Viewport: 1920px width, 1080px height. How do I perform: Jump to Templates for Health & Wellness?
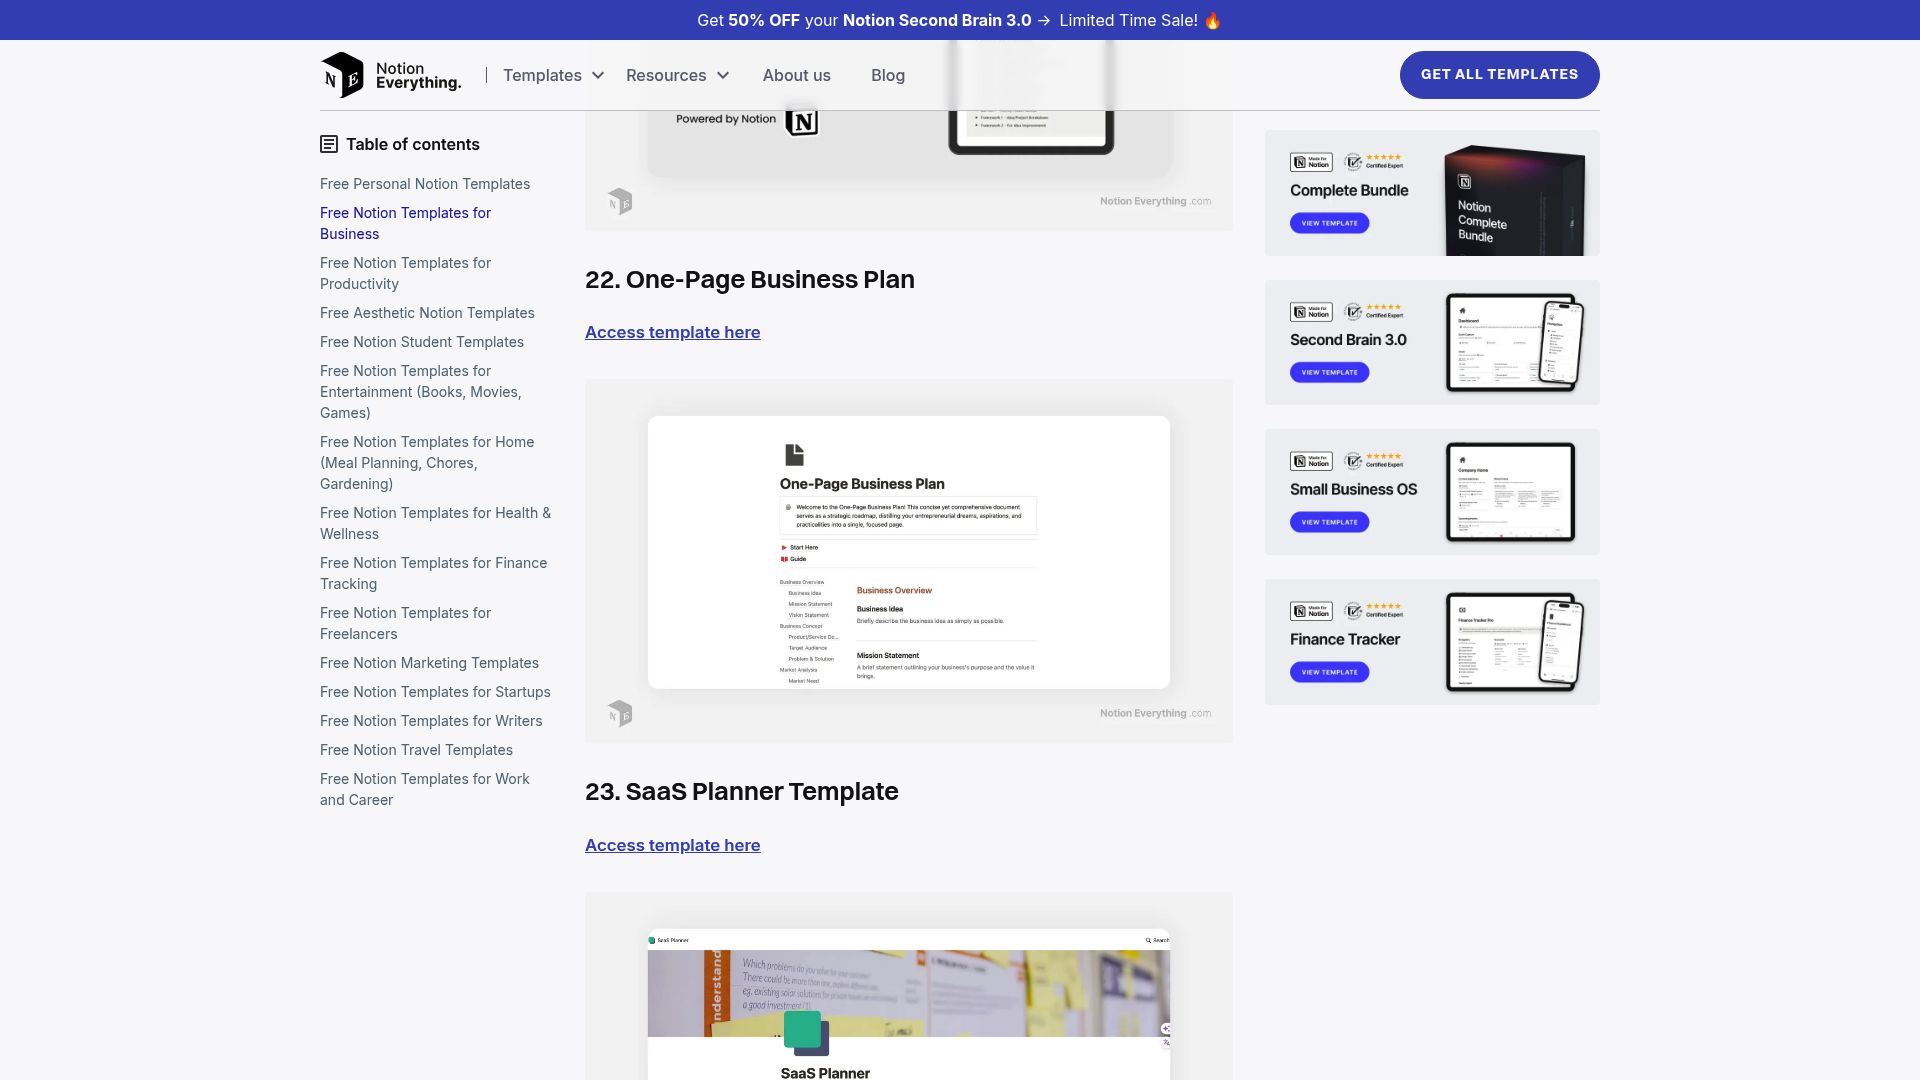435,523
